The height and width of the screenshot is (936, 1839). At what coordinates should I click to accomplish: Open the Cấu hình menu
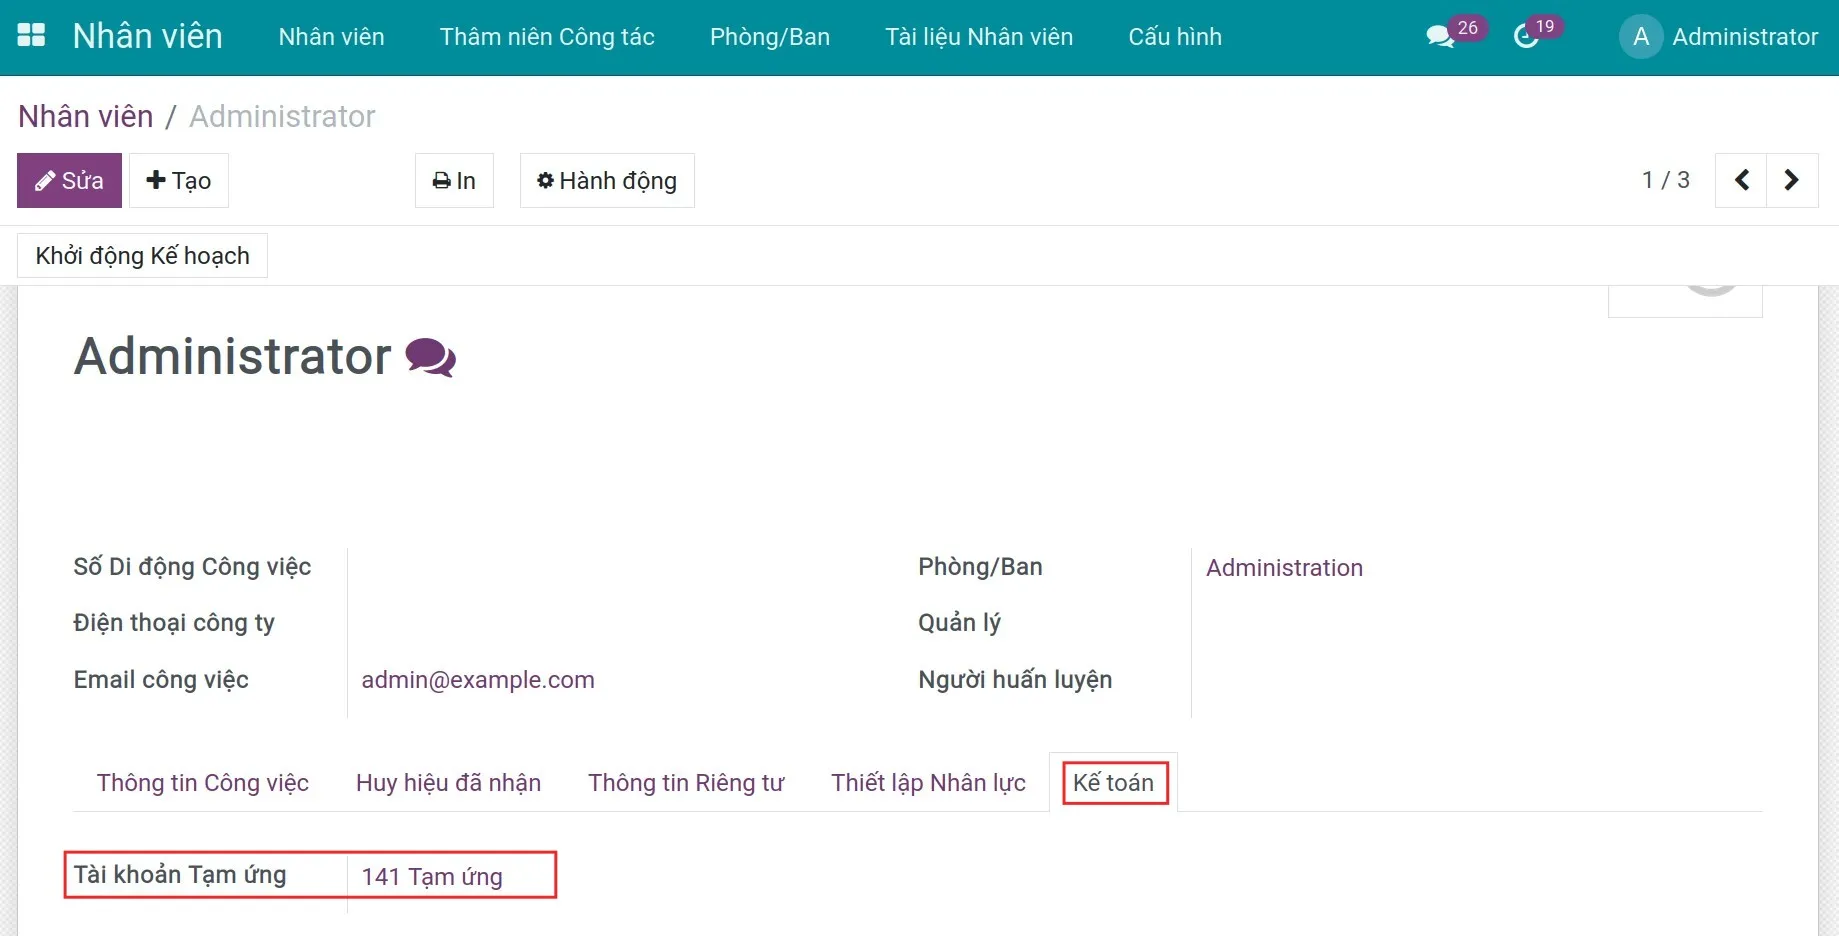(1175, 37)
